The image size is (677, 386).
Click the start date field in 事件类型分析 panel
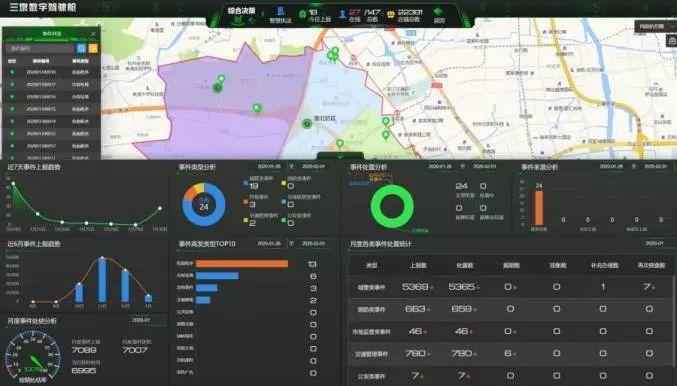click(x=269, y=167)
